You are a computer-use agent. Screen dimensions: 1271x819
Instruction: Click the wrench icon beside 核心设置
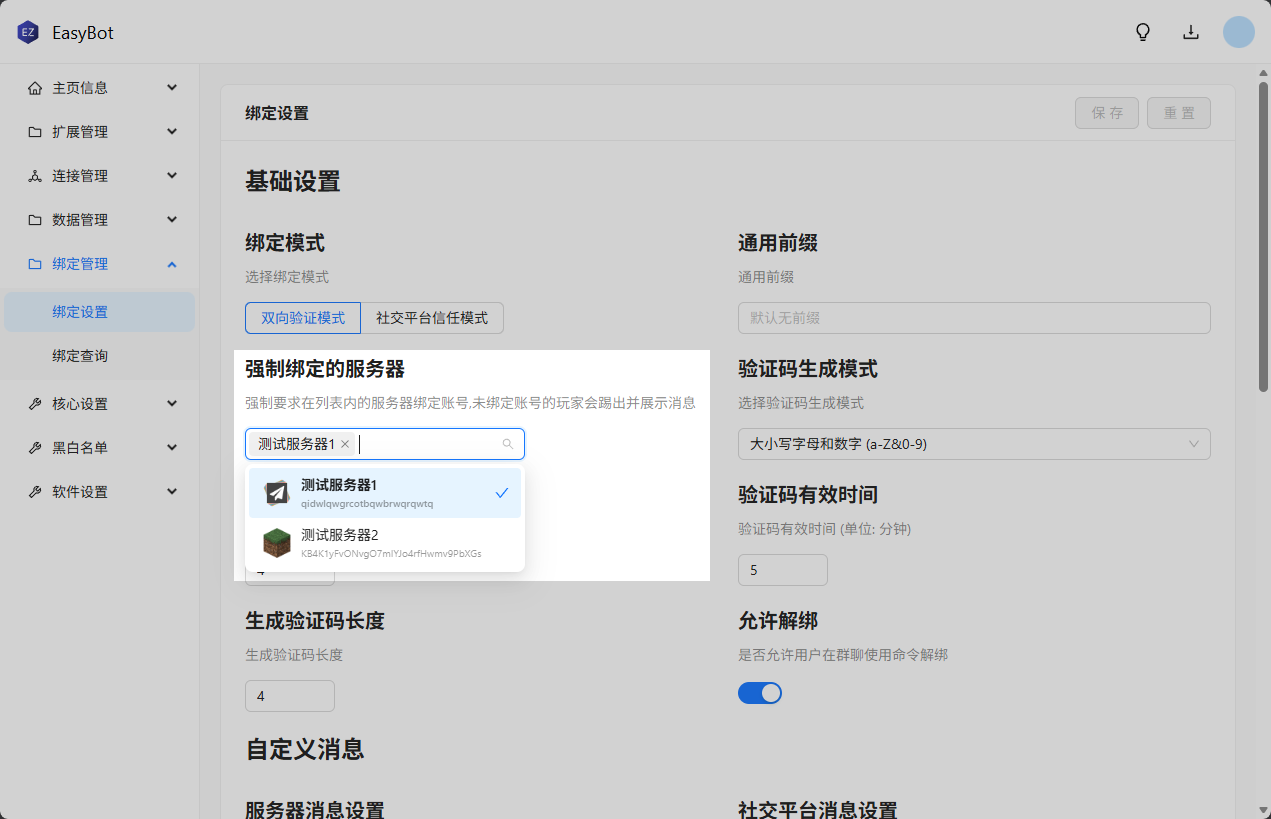coord(35,404)
